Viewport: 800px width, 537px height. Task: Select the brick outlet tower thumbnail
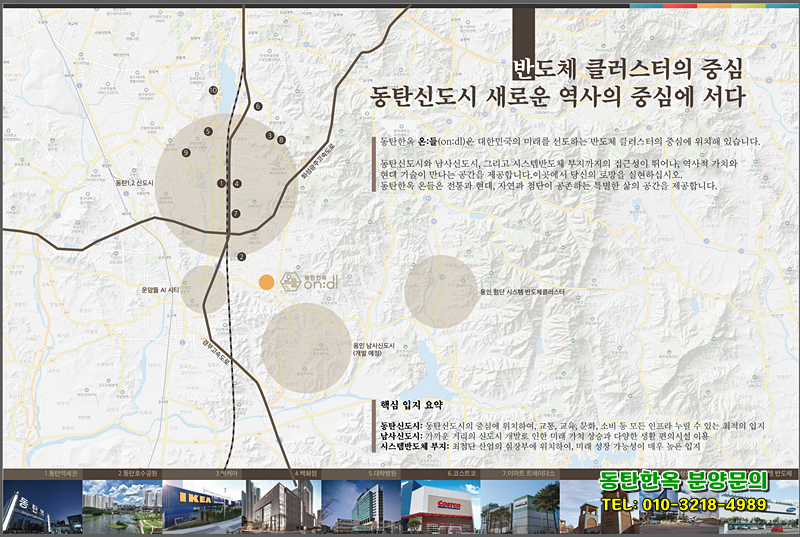[x=600, y=506]
